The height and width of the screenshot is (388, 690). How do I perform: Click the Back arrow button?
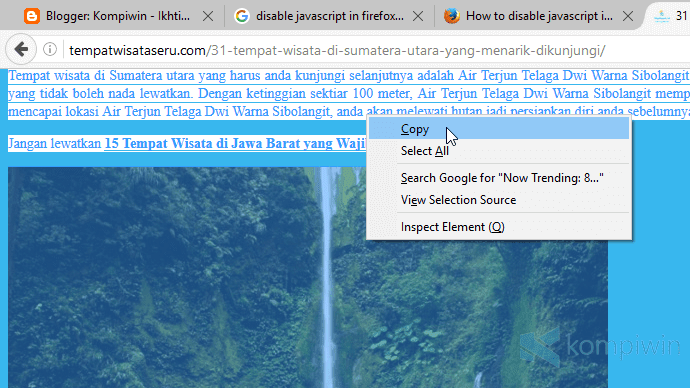click(x=21, y=49)
